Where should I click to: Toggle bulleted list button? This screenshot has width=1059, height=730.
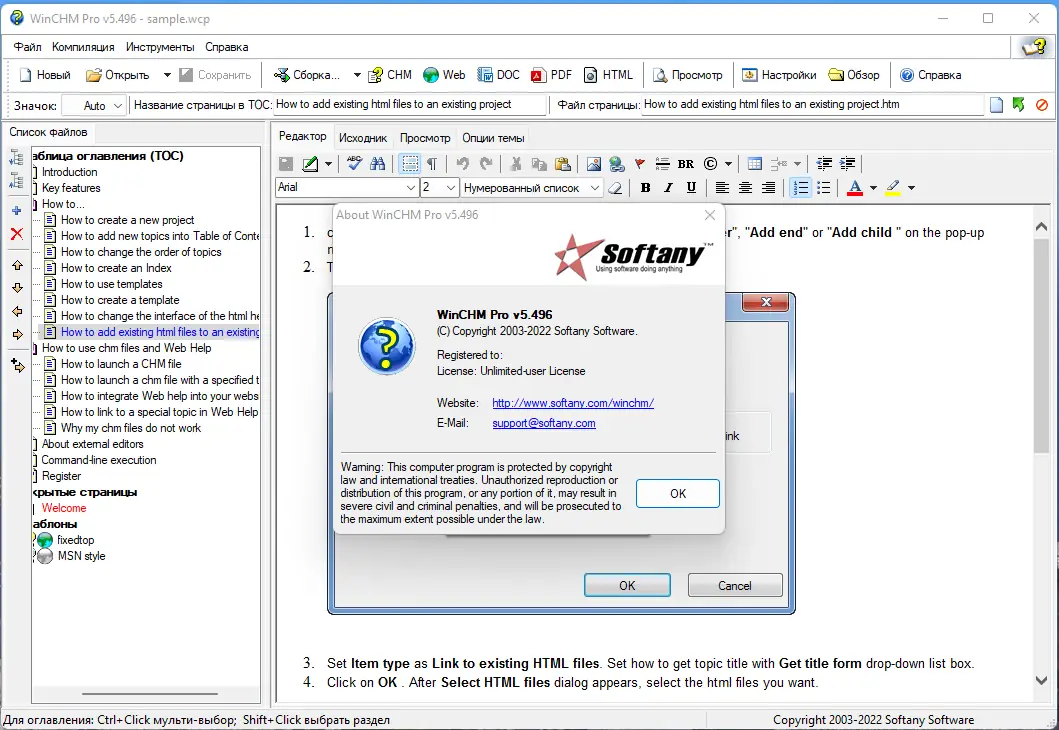[x=823, y=188]
